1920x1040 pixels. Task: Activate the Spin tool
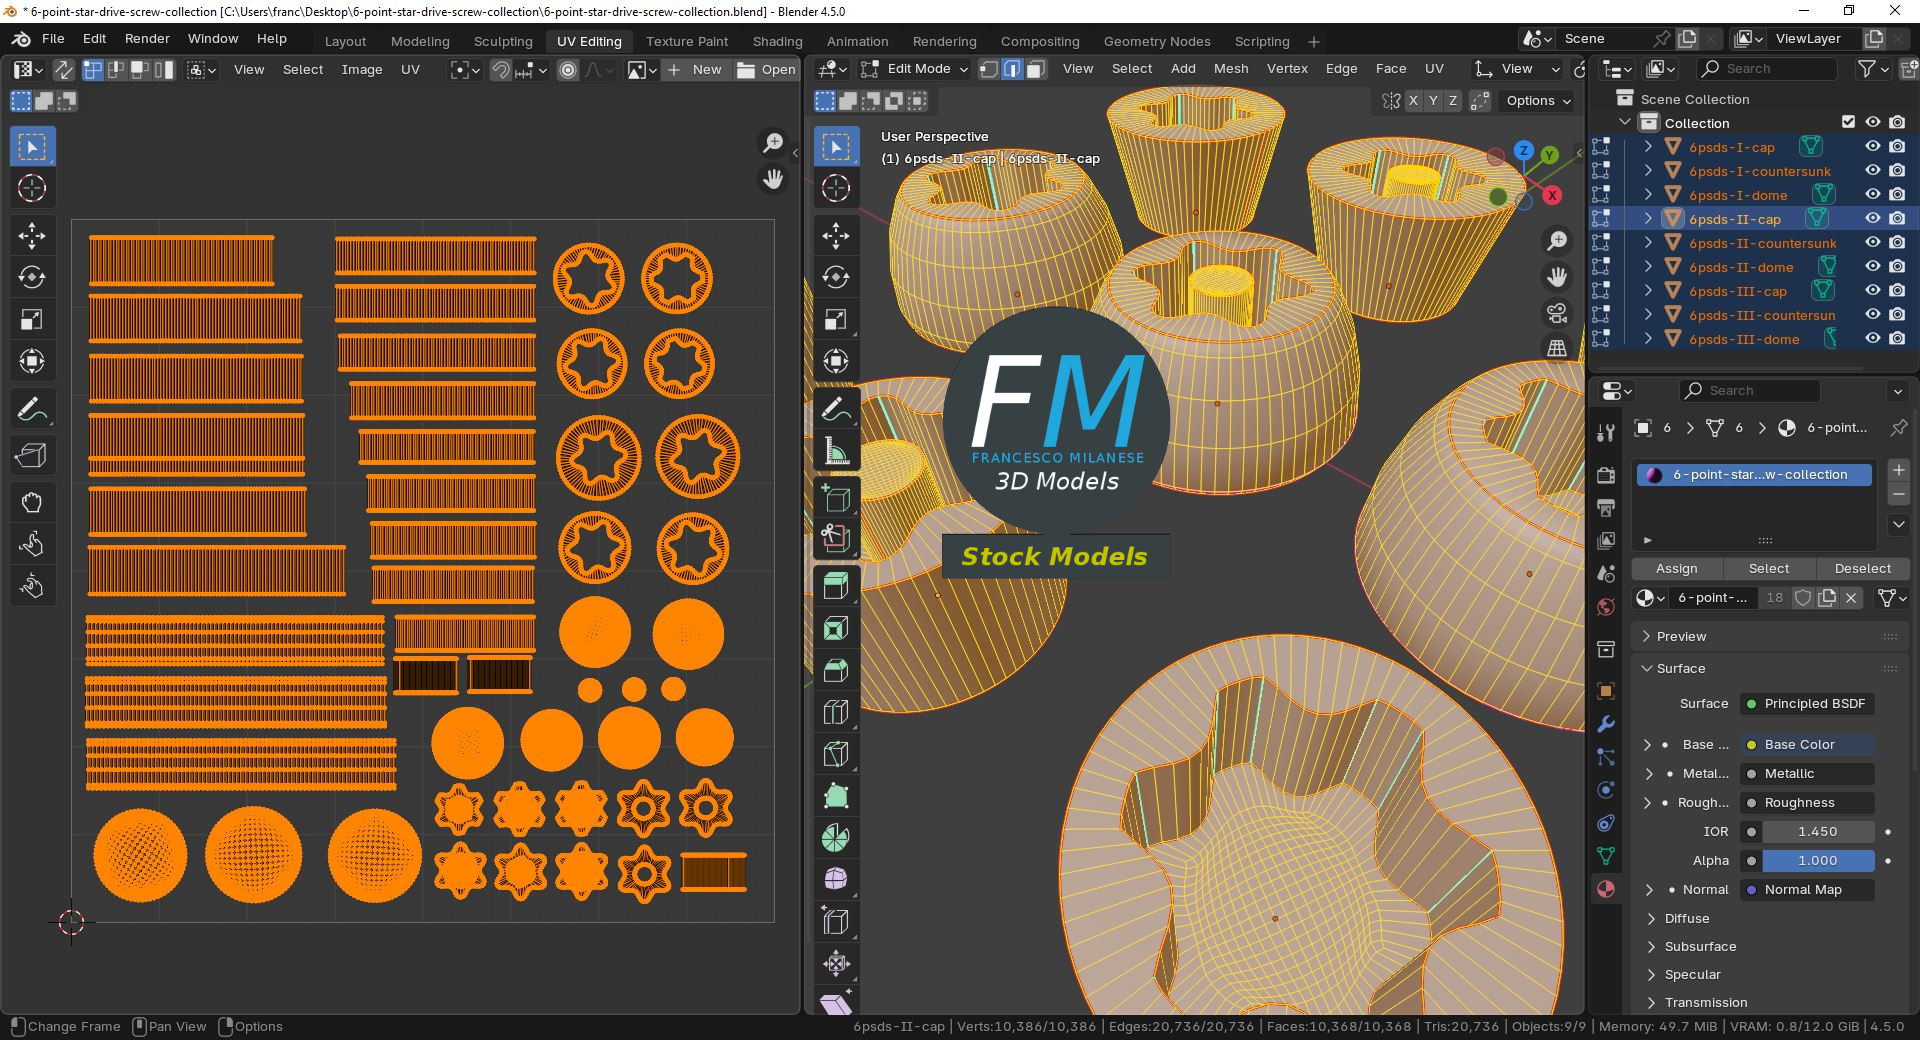point(836,838)
